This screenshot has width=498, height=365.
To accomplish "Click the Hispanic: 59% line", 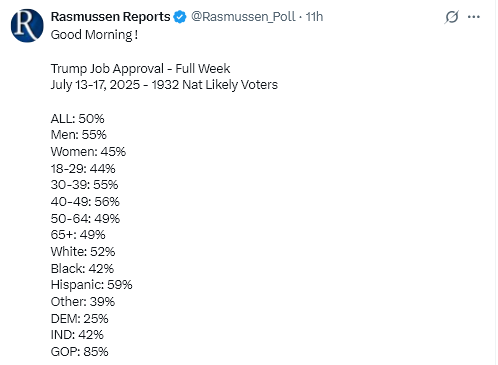I will 91,285.
